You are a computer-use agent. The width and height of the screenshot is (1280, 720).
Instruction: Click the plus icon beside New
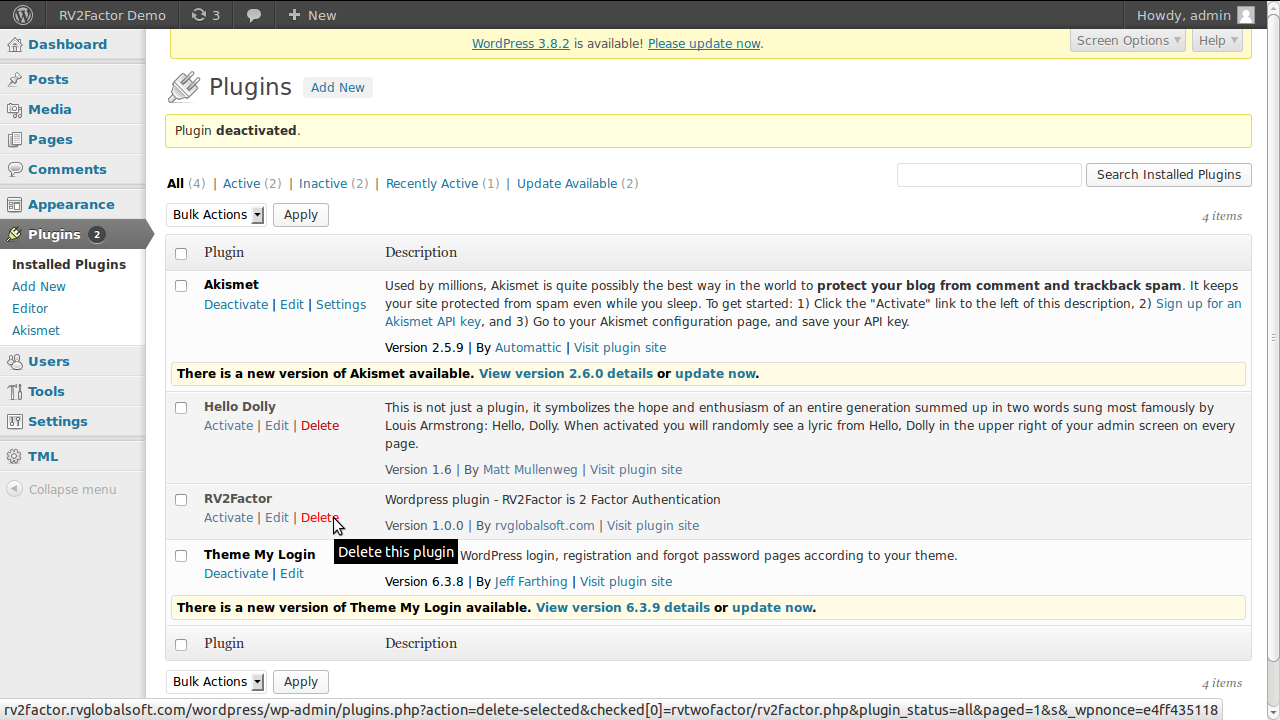pyautogui.click(x=294, y=15)
